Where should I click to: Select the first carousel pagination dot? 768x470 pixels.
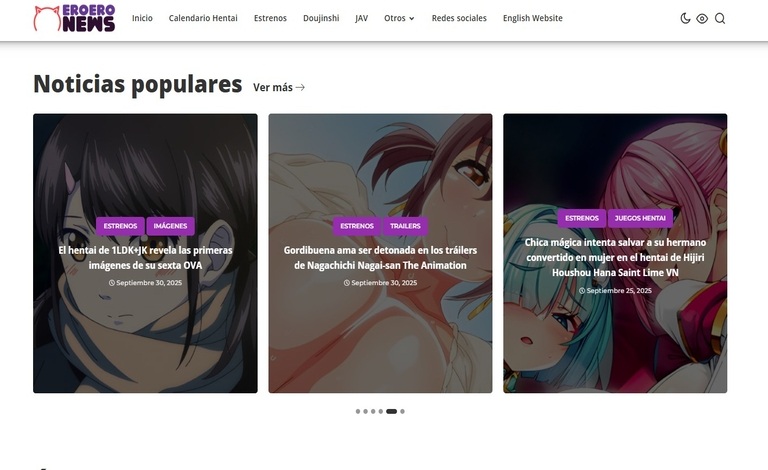coord(358,411)
